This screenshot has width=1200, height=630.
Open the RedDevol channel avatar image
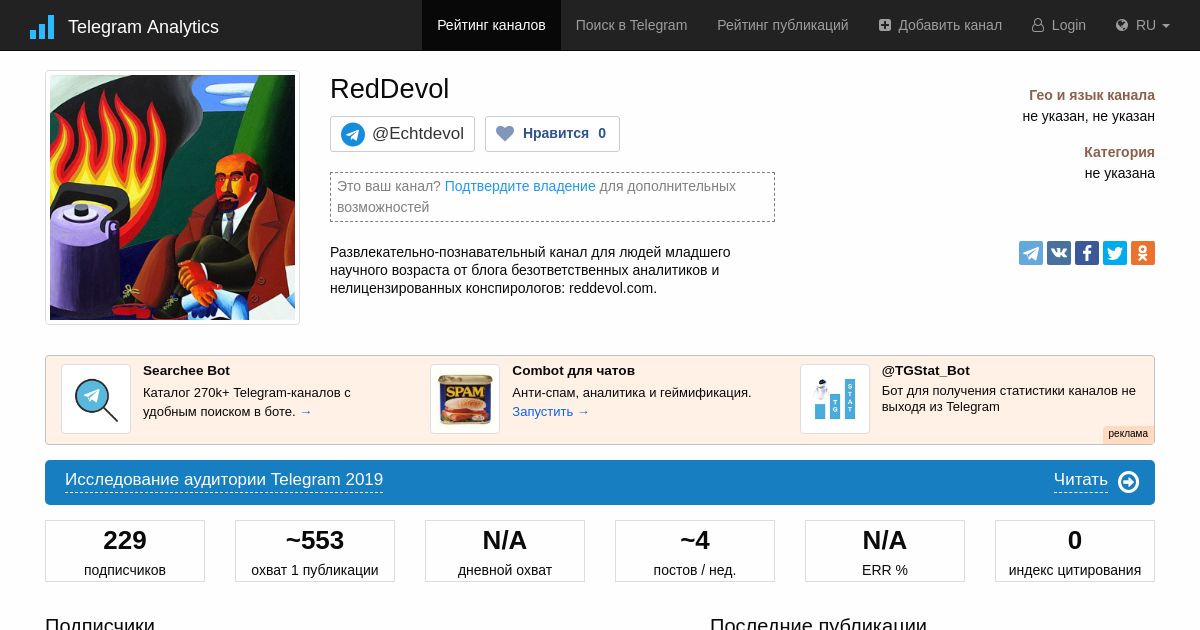(x=172, y=197)
